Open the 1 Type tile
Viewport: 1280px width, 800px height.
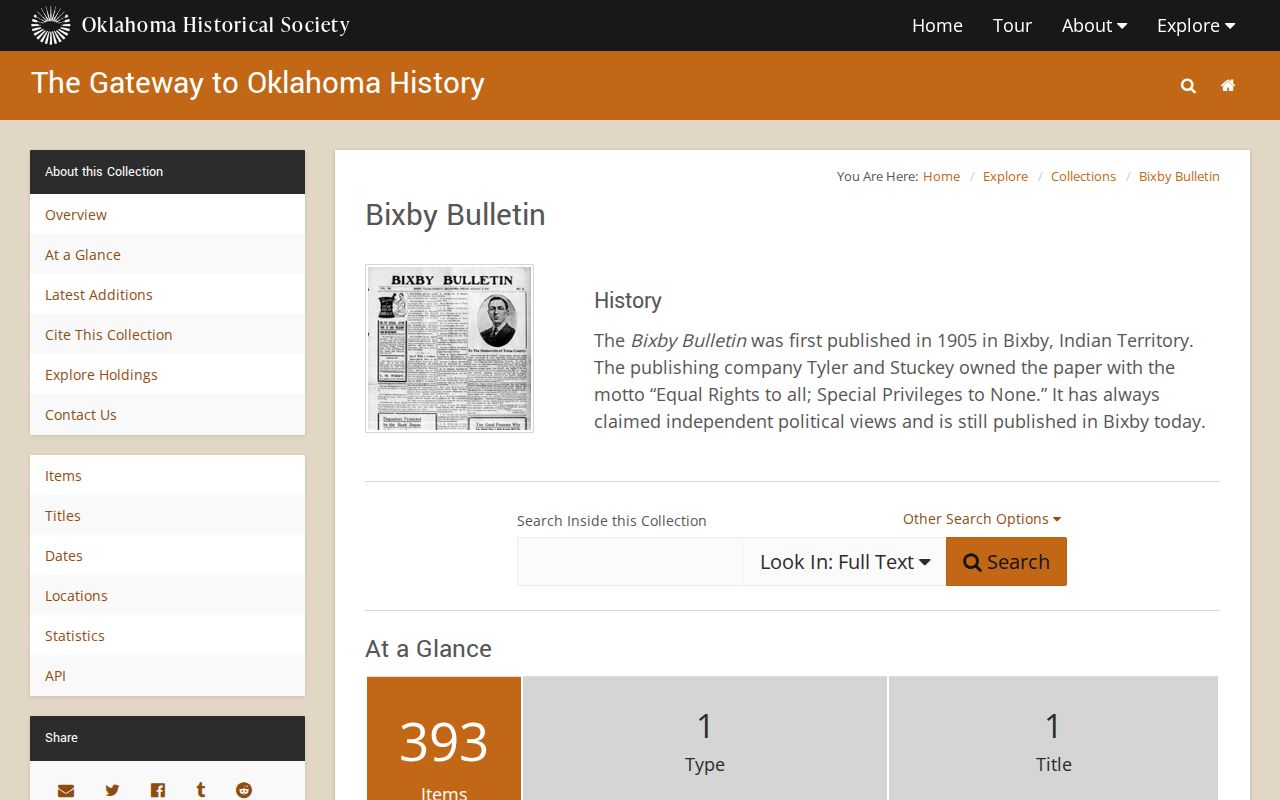(x=705, y=738)
